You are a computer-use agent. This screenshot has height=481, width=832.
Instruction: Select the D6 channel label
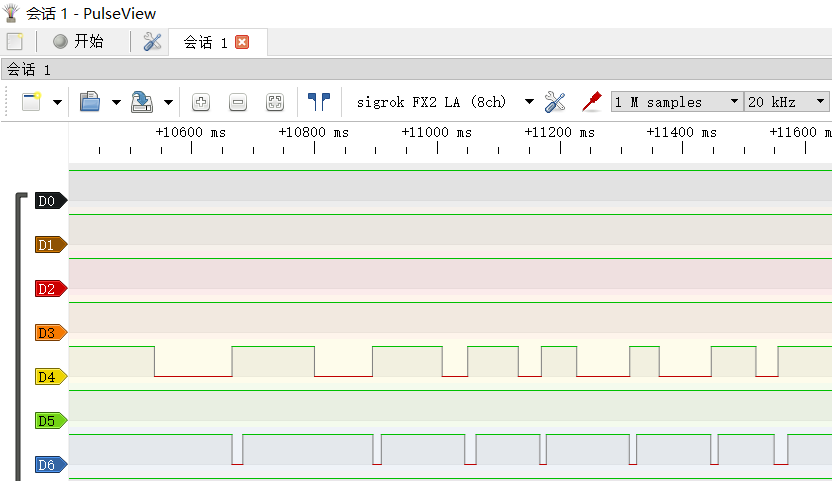[x=51, y=465]
